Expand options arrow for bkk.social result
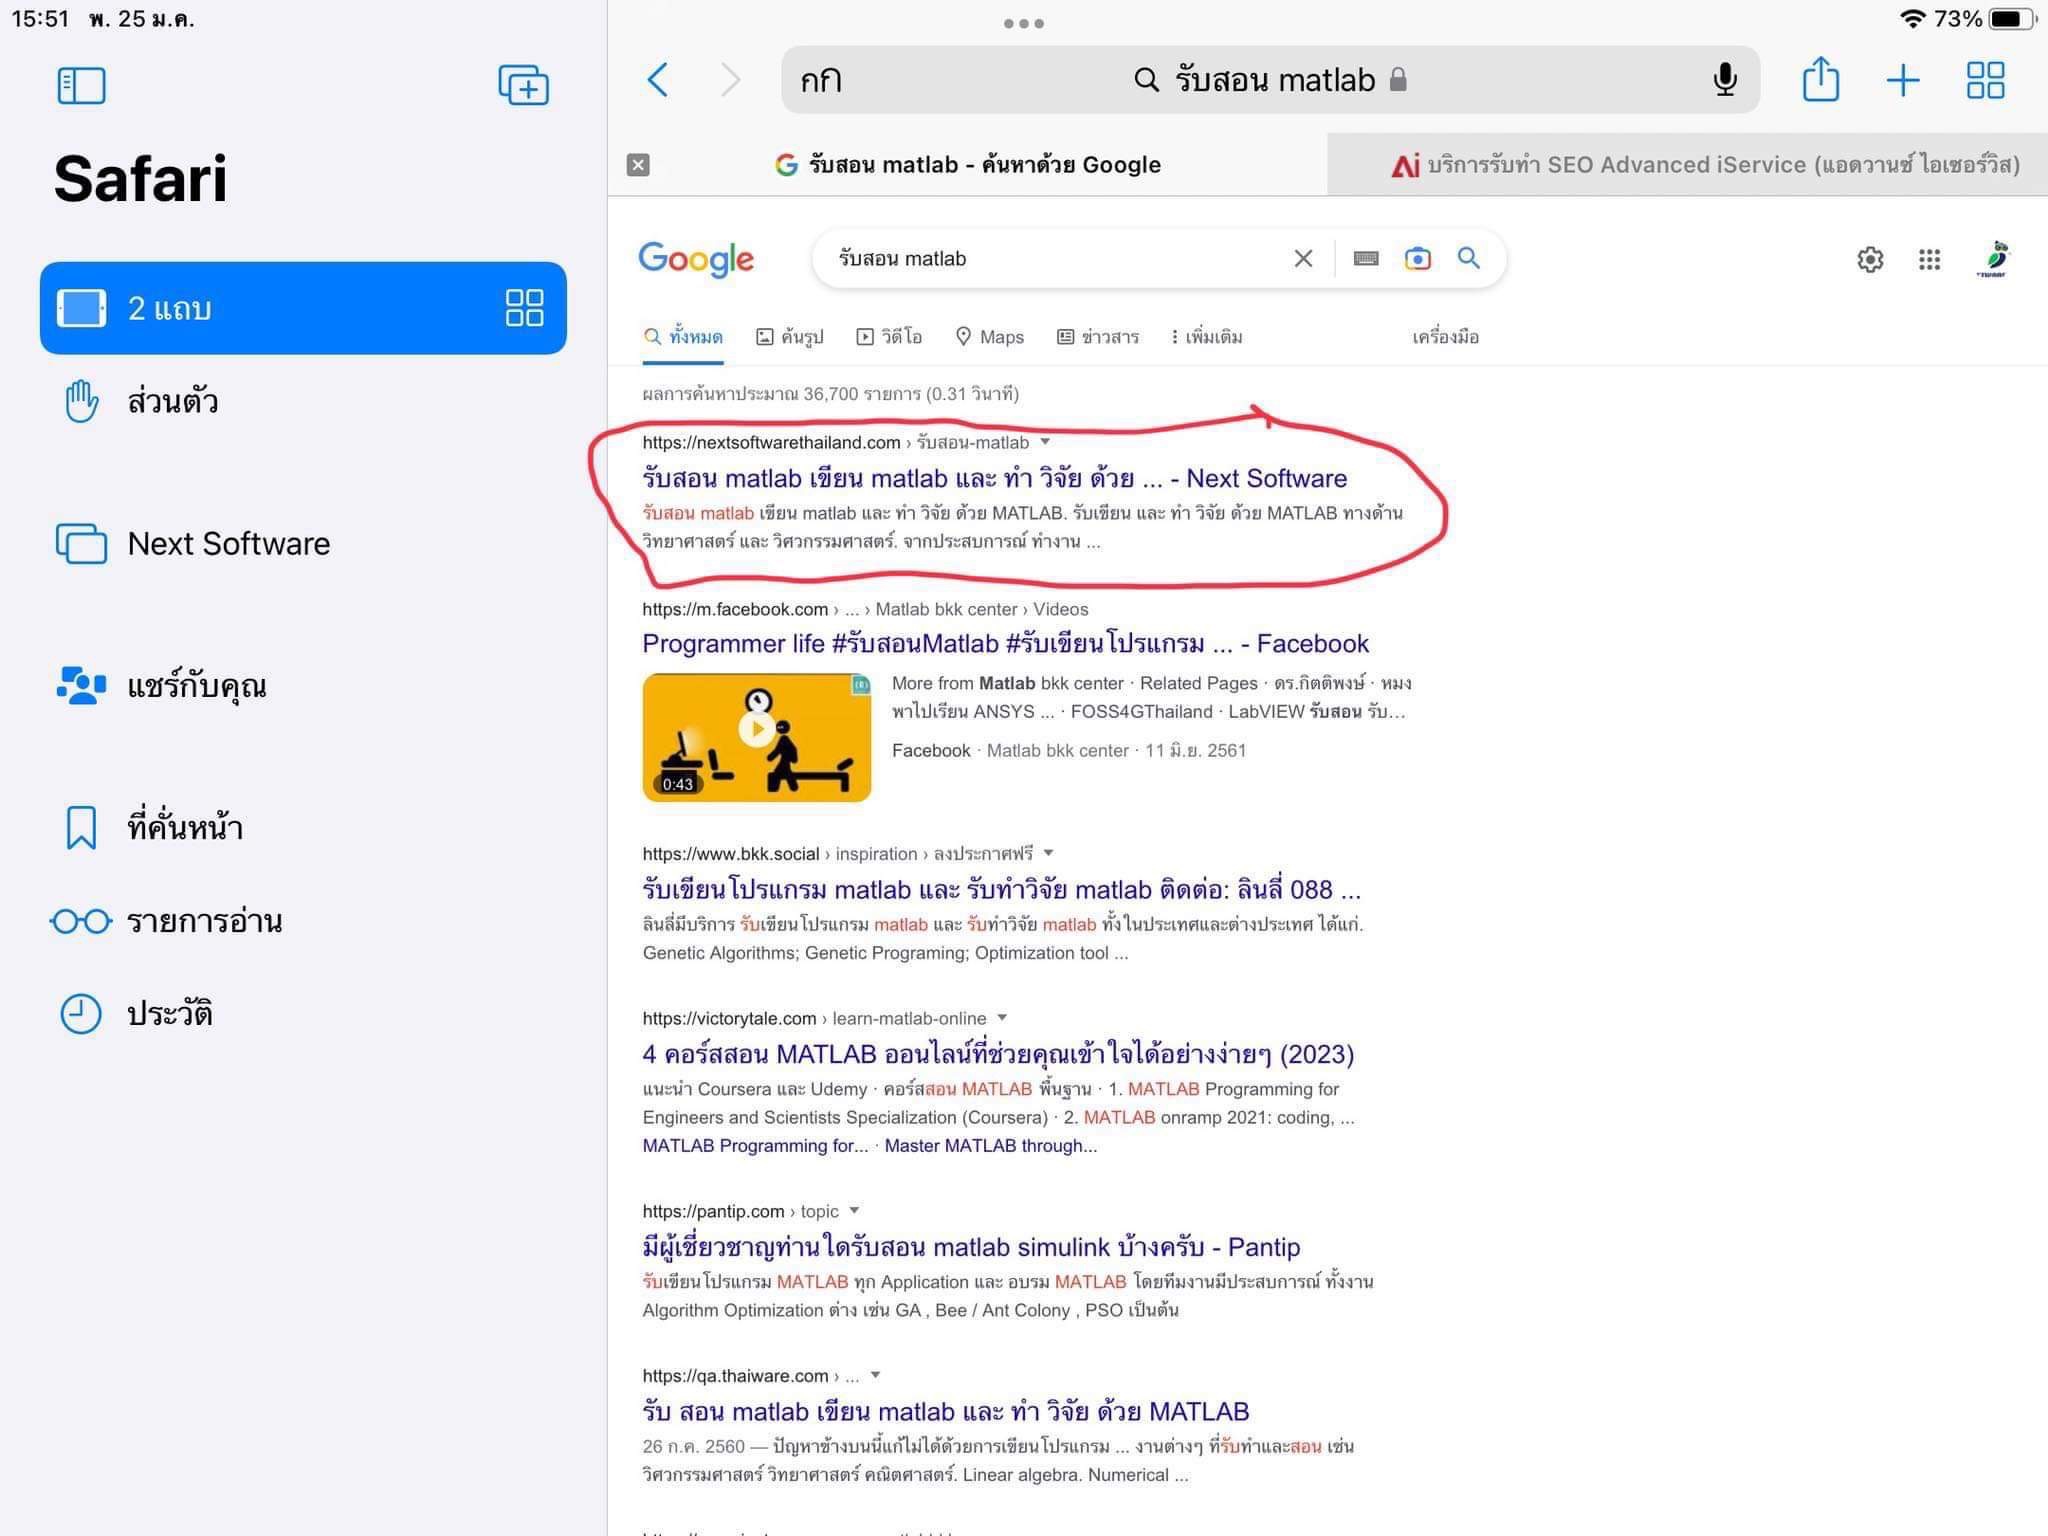The height and width of the screenshot is (1536, 2048). tap(1048, 853)
